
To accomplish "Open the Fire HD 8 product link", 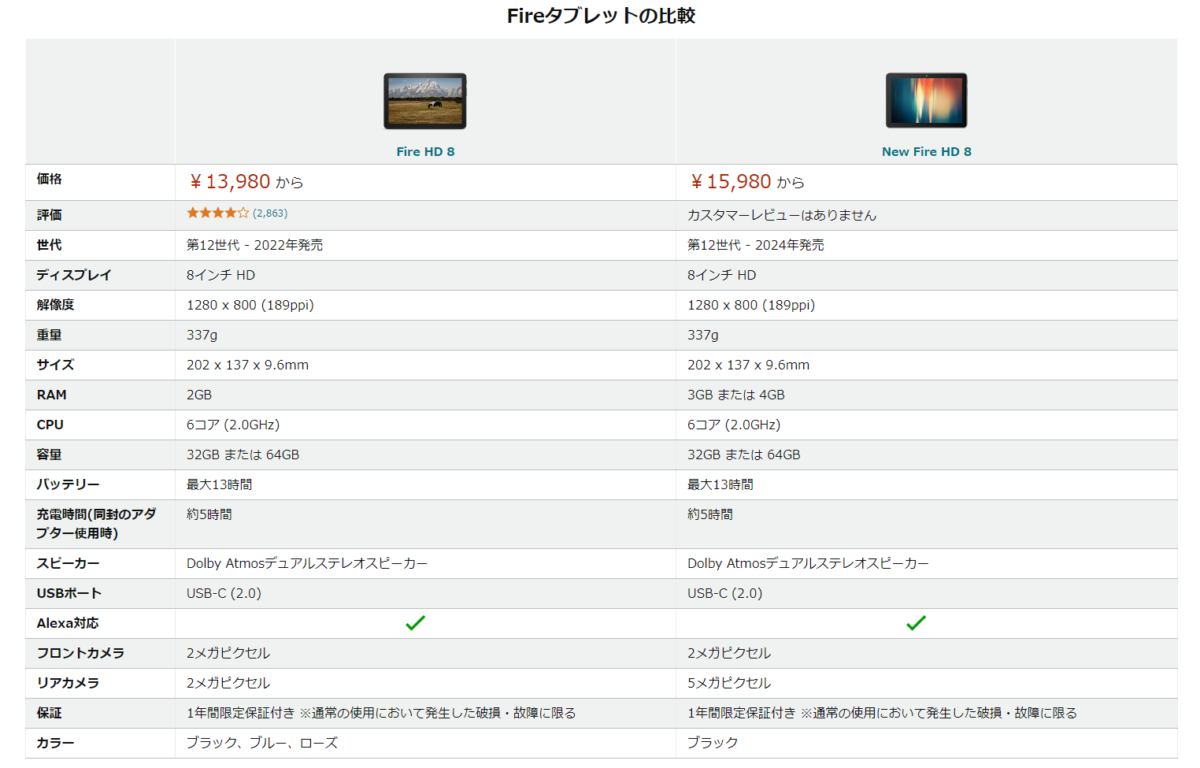I will pyautogui.click(x=424, y=149).
